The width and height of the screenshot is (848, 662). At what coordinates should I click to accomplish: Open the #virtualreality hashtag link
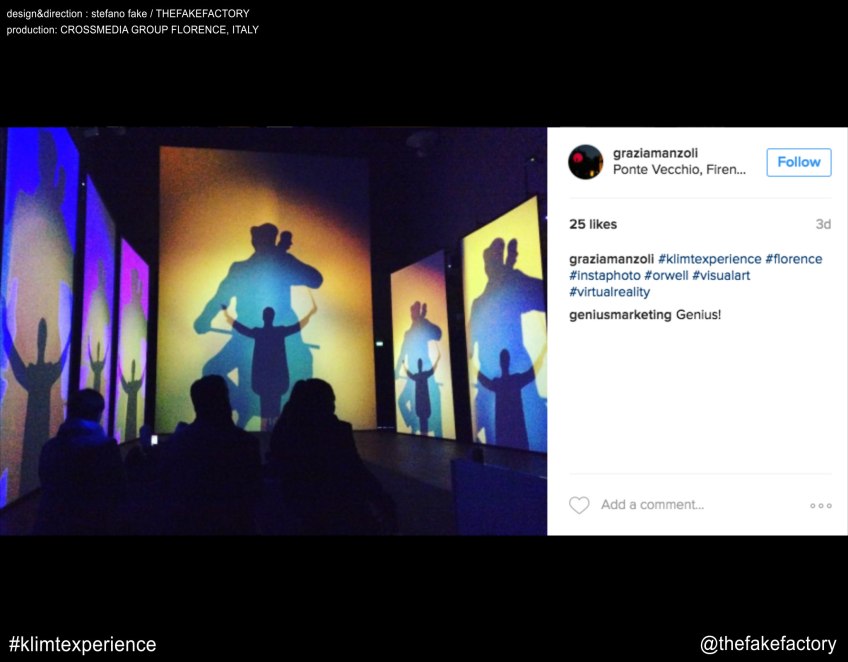pos(610,292)
